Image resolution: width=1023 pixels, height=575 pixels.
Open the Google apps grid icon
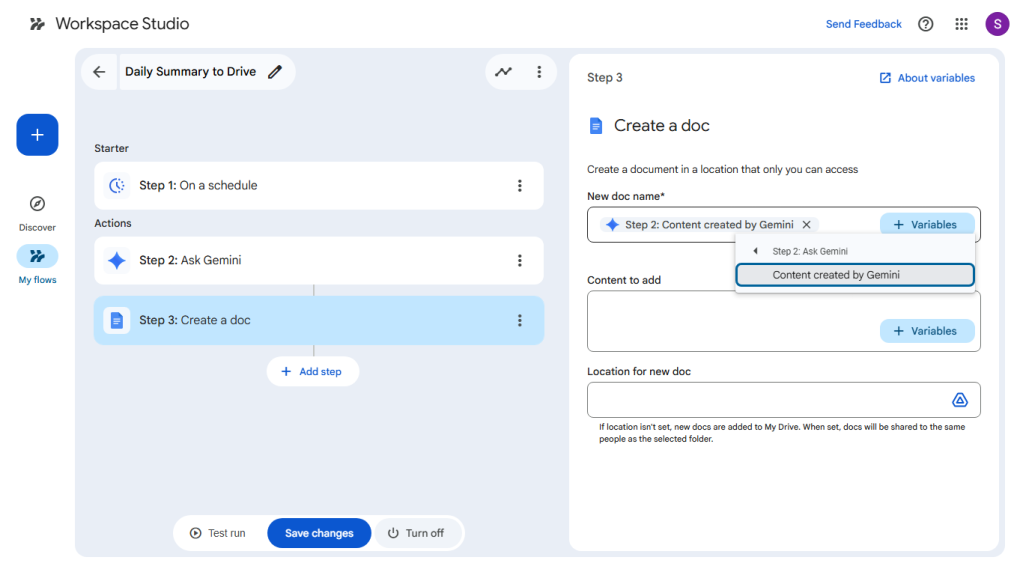pos(961,24)
